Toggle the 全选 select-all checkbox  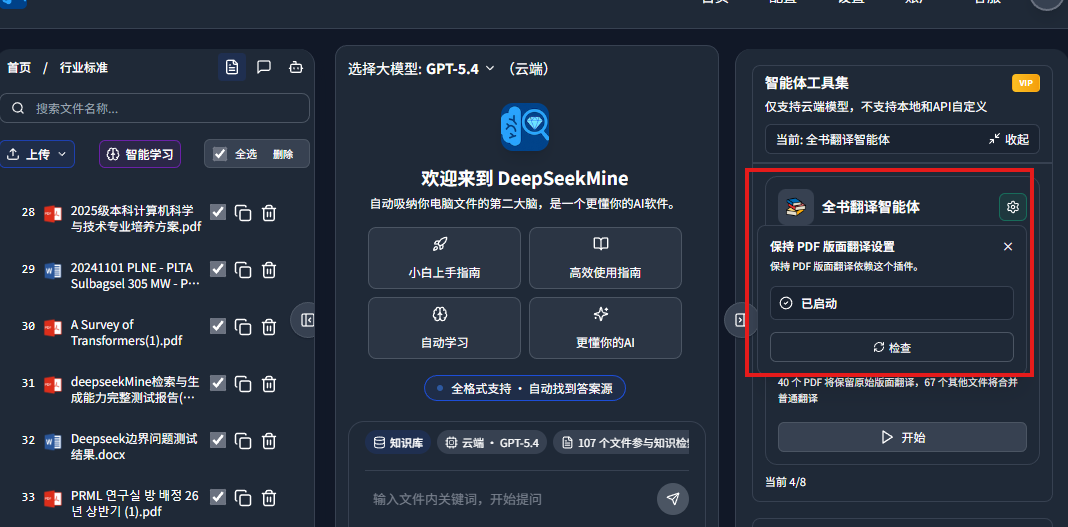[219, 154]
